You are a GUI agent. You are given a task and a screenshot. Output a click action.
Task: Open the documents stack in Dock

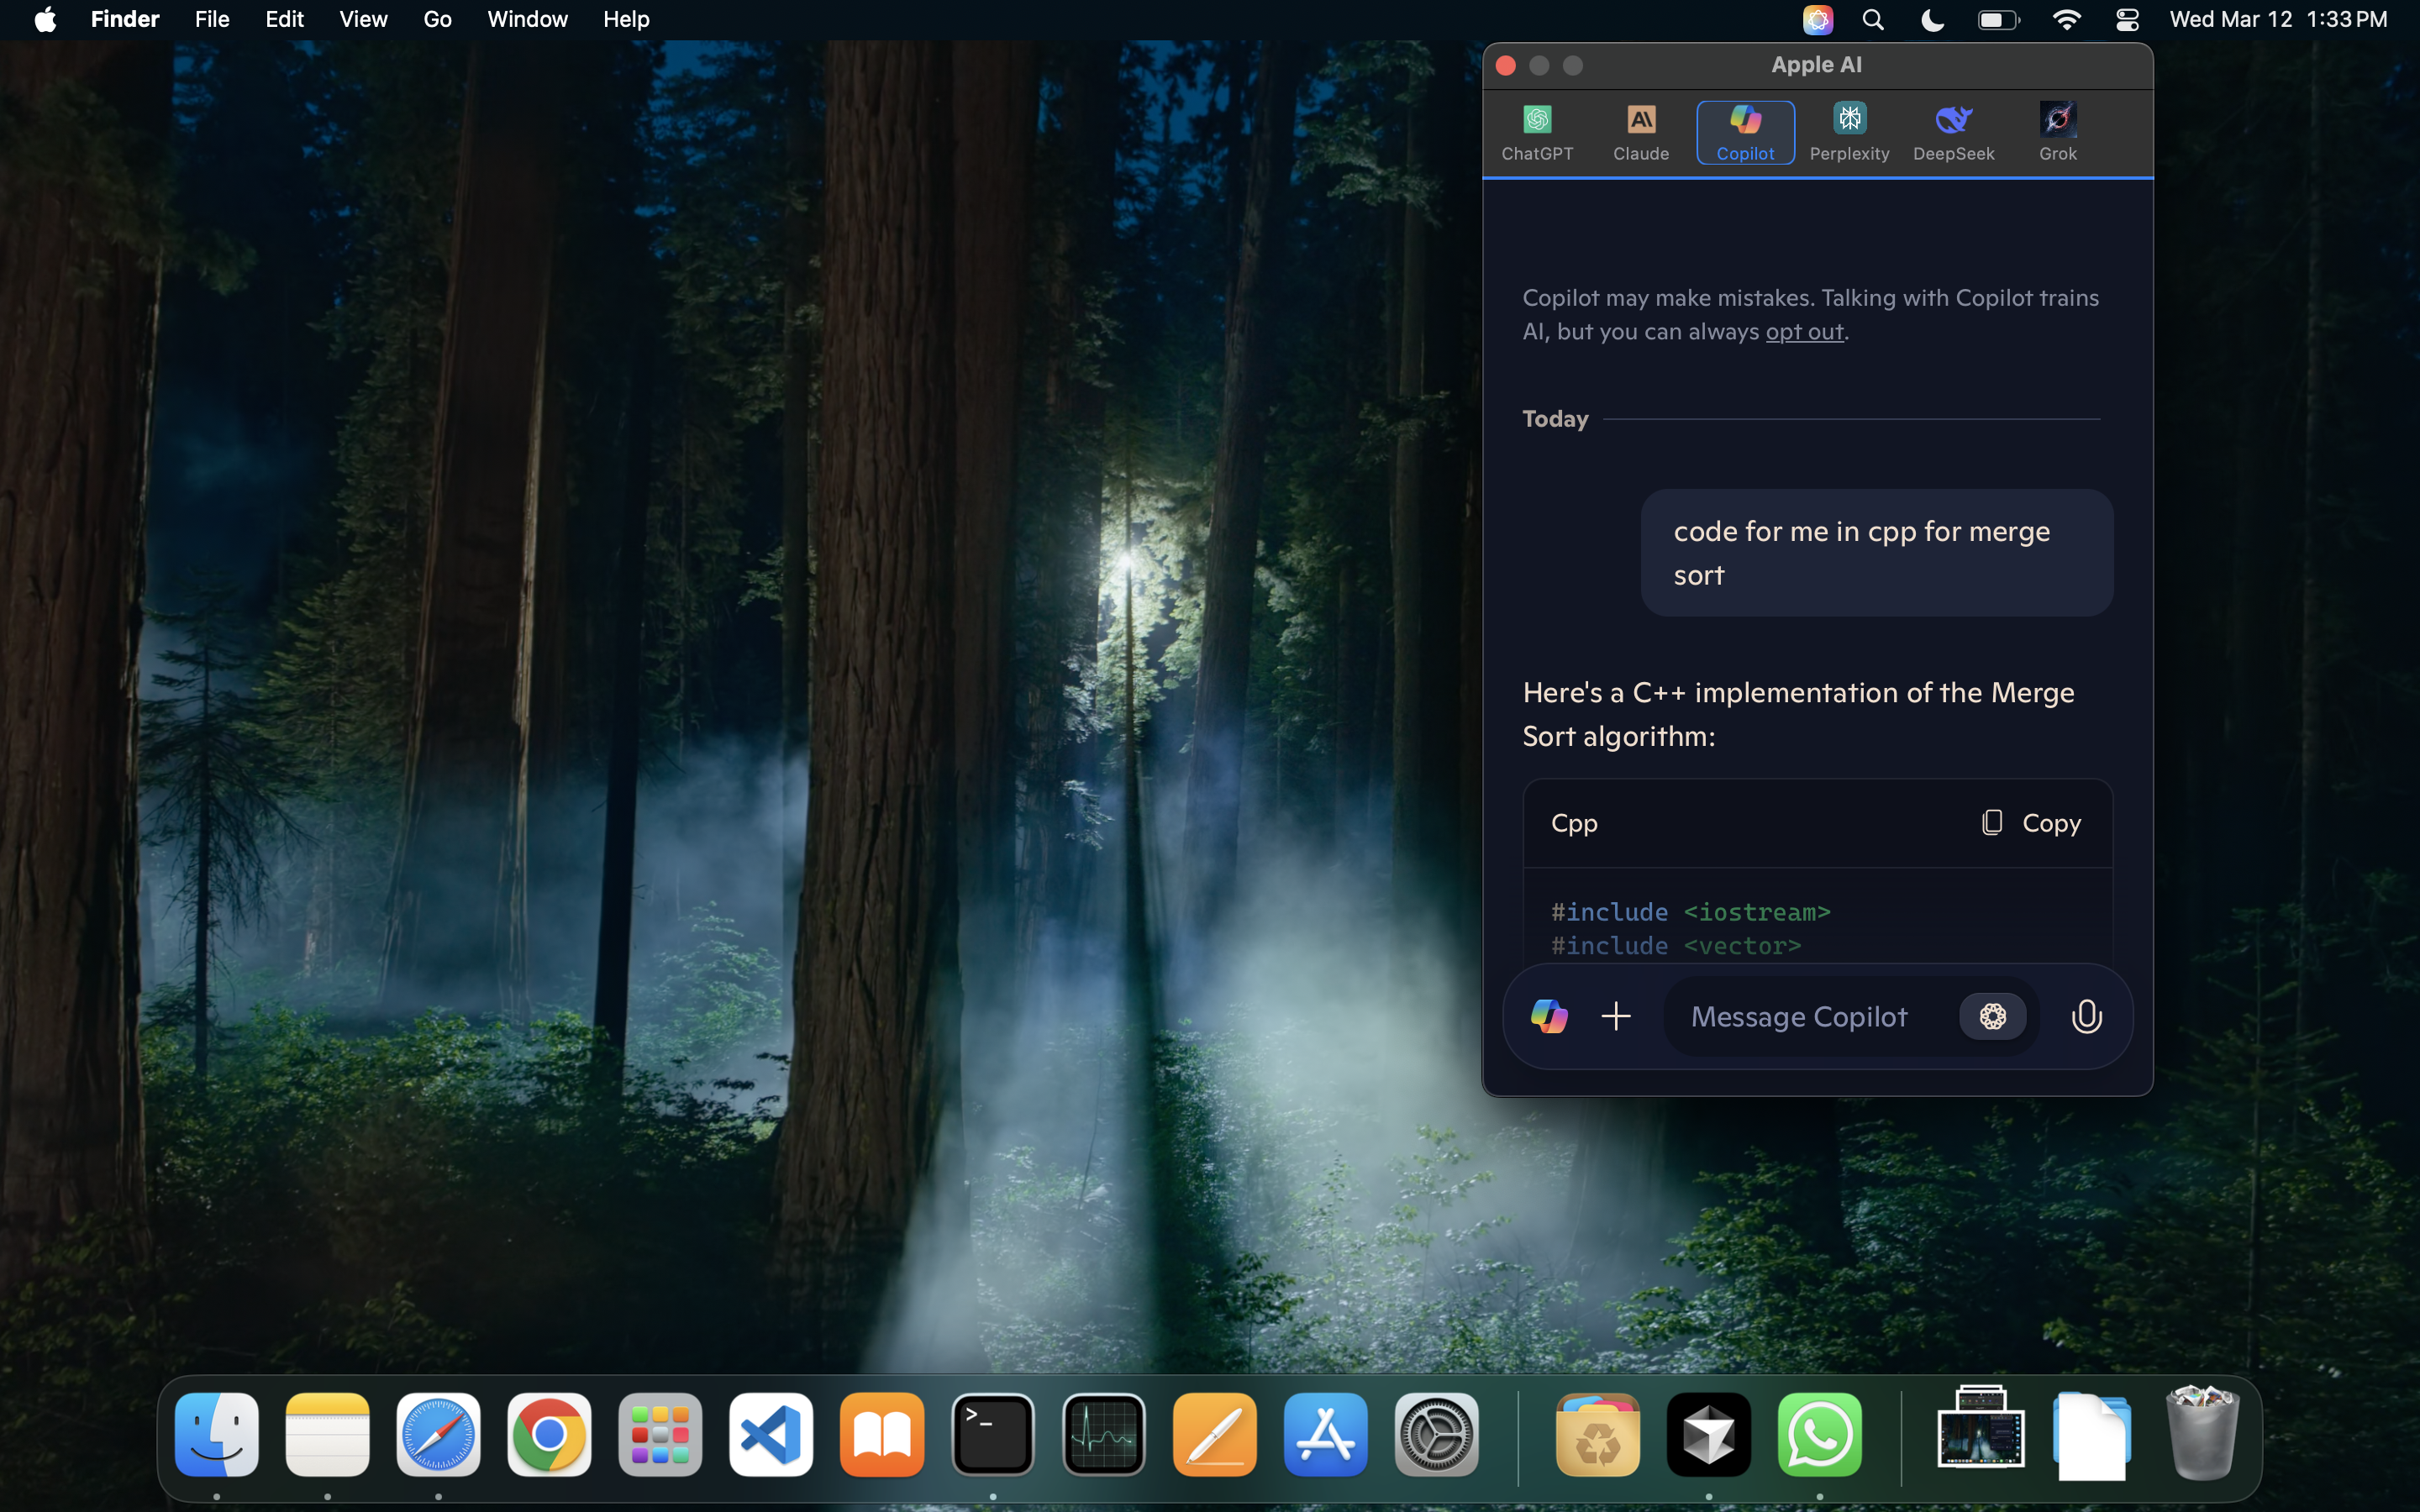2092,1436
